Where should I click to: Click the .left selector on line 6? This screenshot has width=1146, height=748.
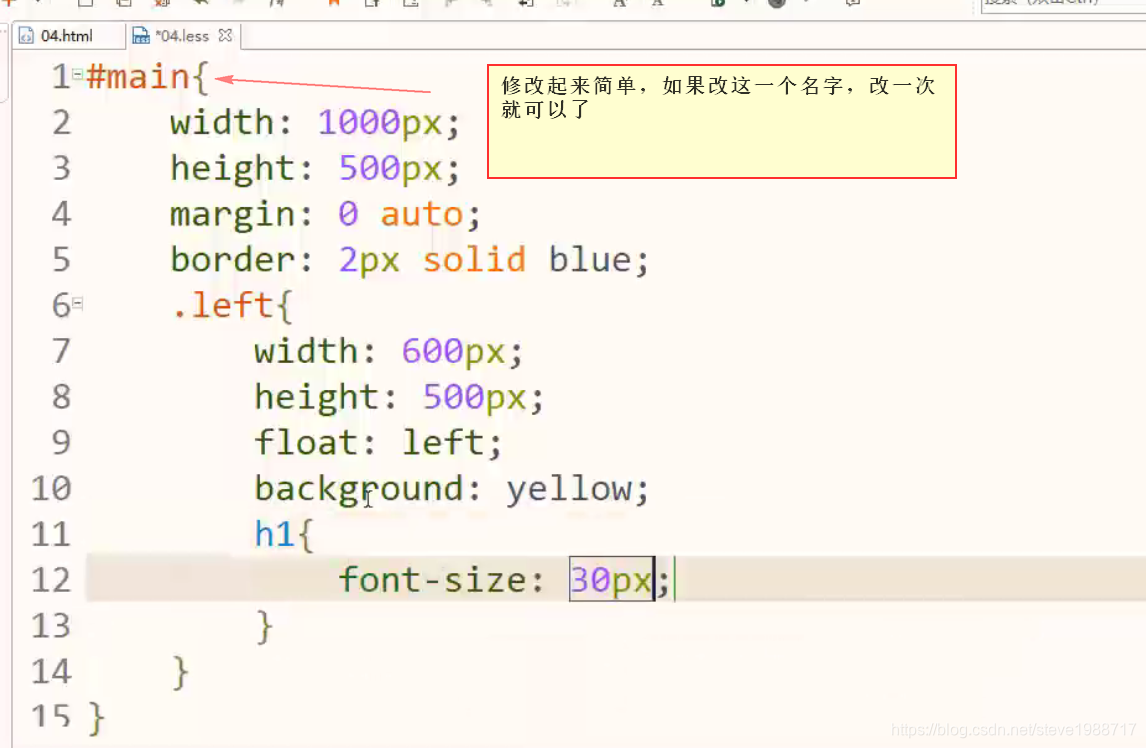point(222,306)
